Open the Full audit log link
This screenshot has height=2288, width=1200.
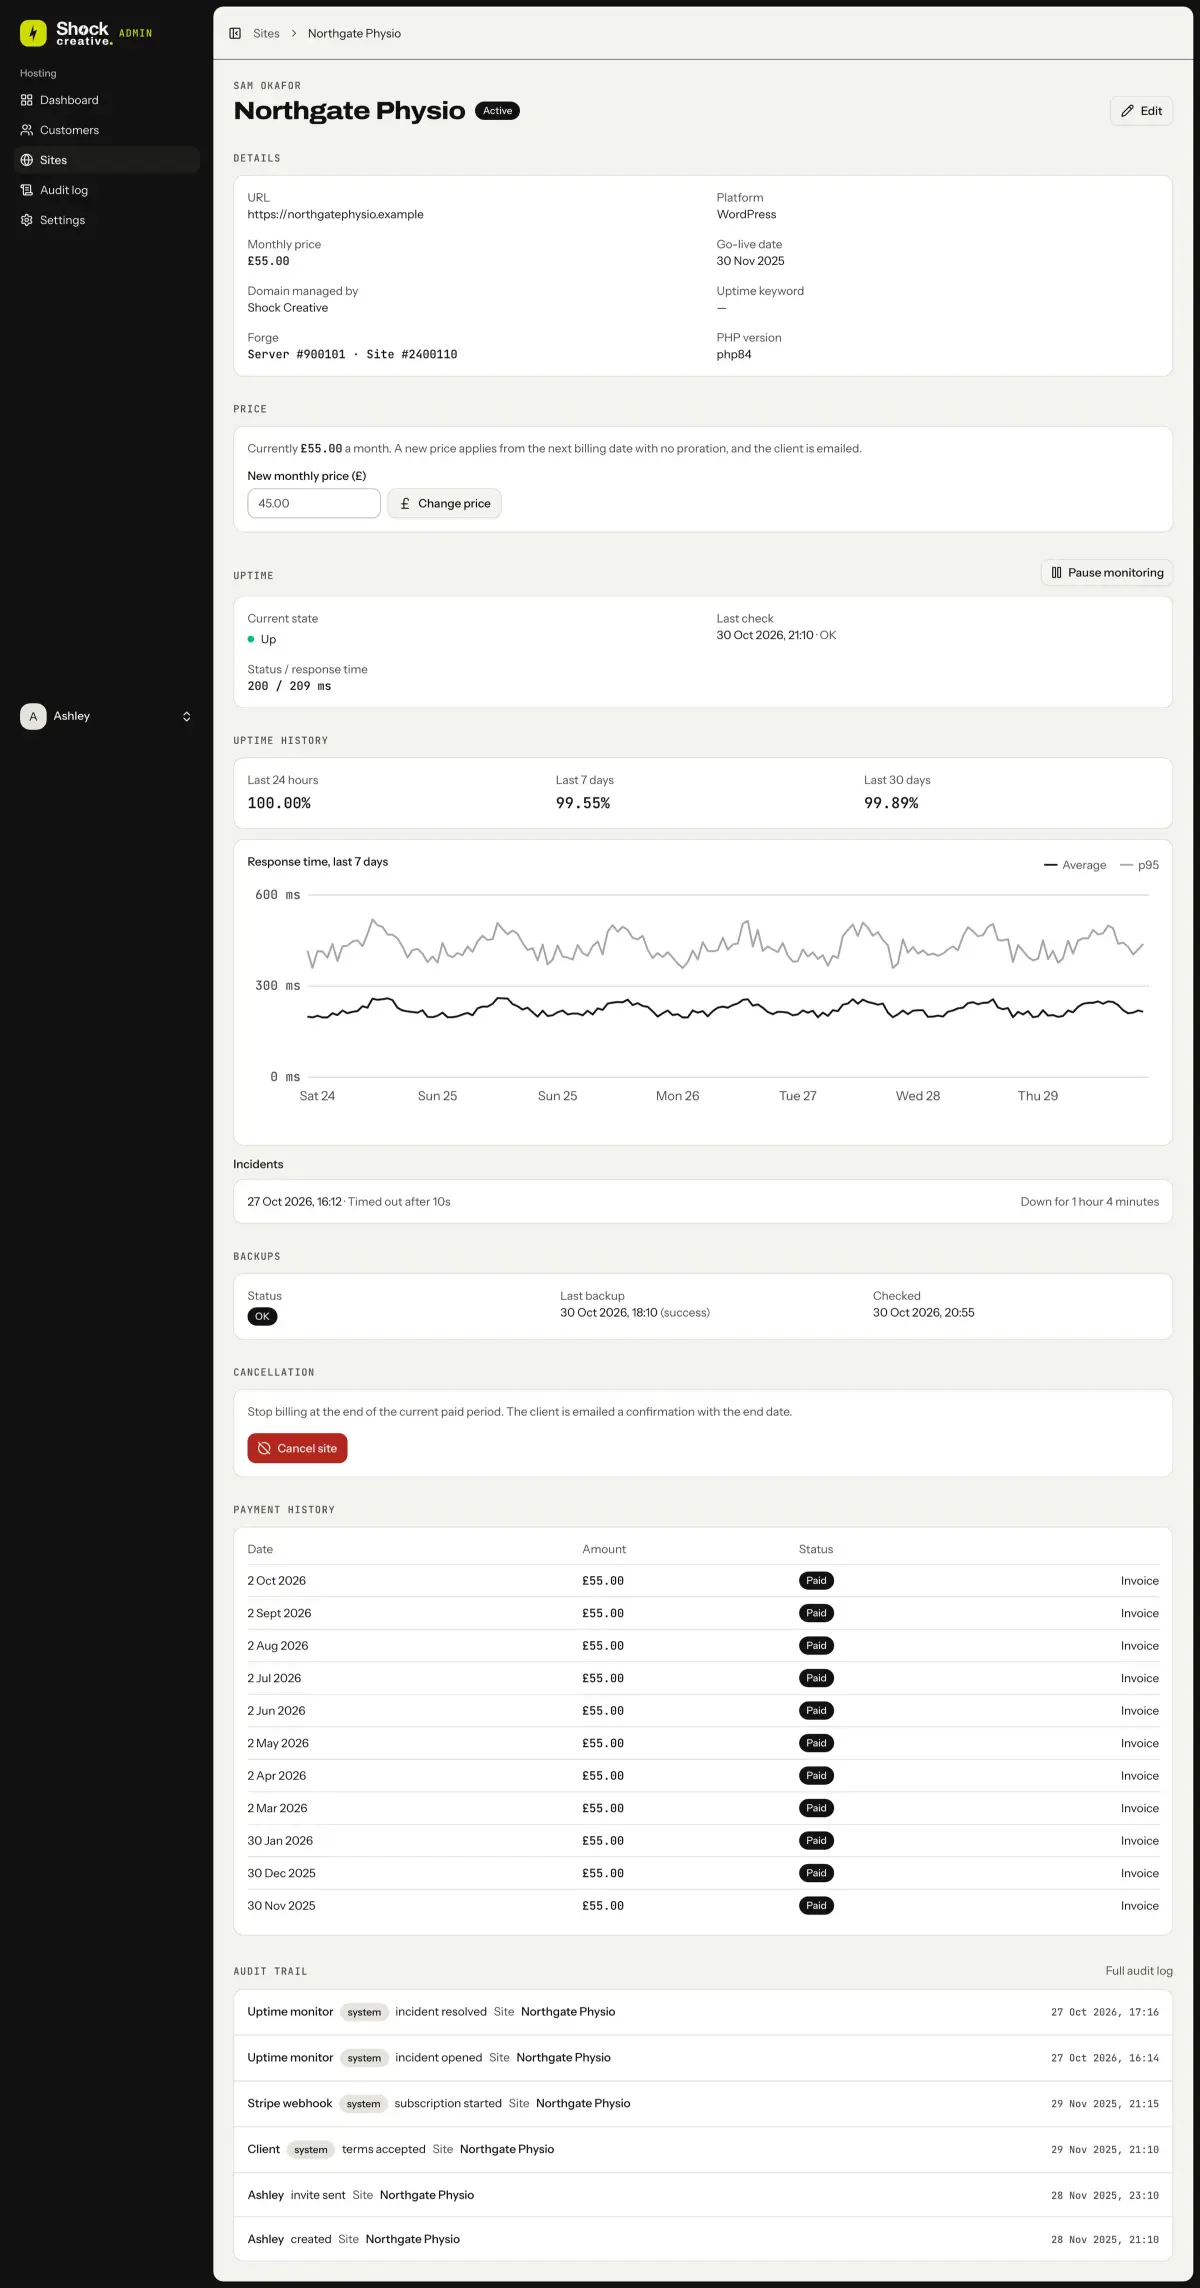(x=1139, y=1971)
